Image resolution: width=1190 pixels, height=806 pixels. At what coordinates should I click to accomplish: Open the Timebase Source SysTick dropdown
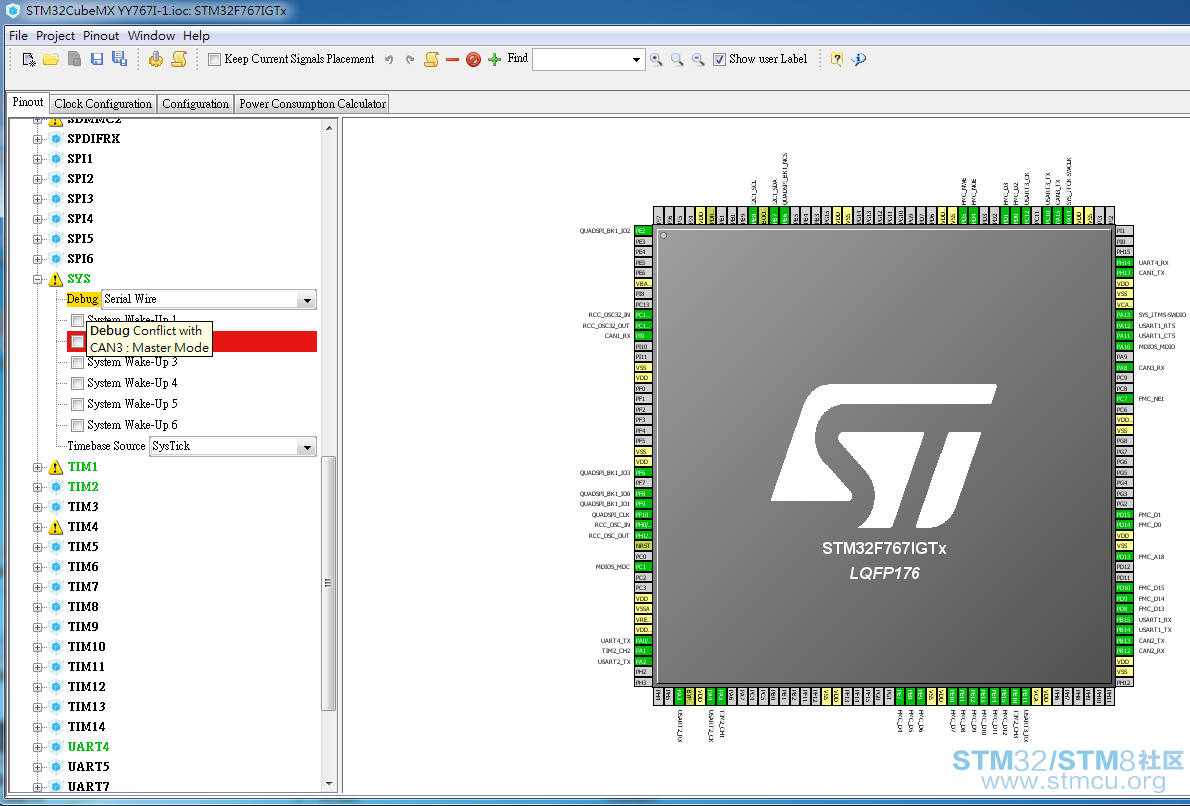click(x=307, y=446)
